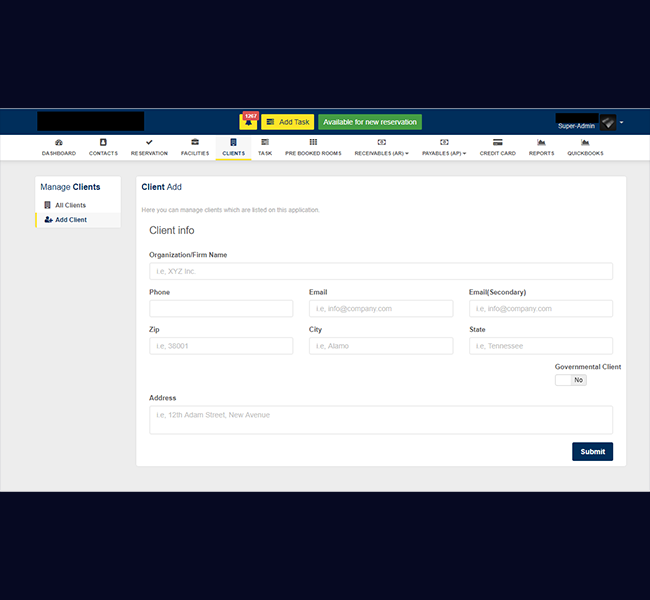The image size is (650, 600).
Task: Open the Credit Card icon
Action: (497, 143)
